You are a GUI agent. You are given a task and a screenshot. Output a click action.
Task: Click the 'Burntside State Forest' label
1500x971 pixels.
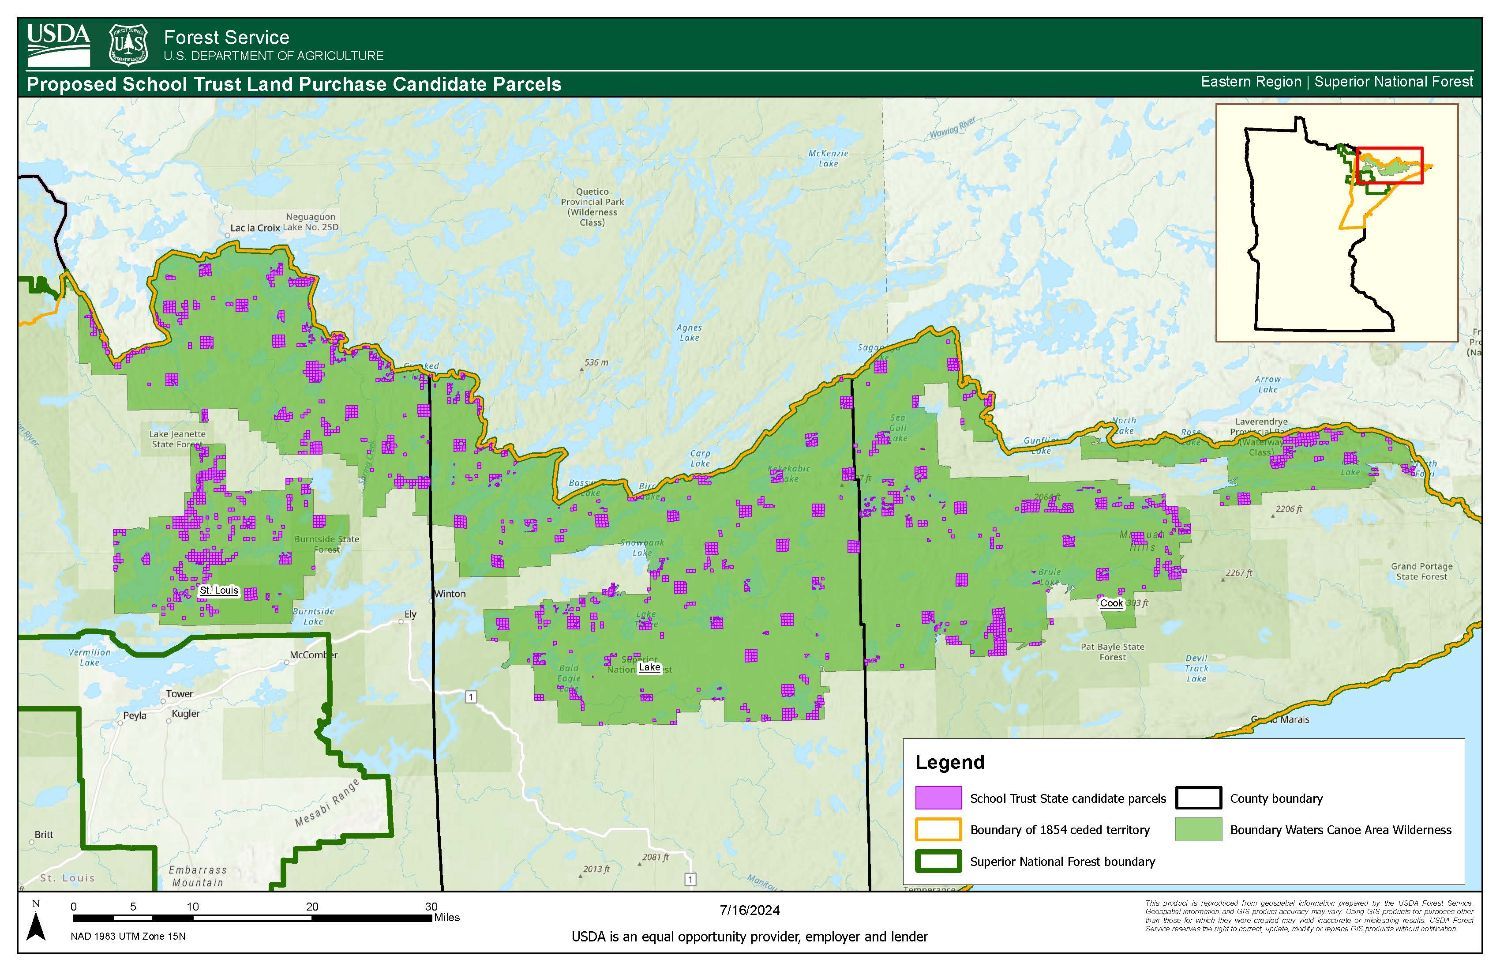[327, 544]
